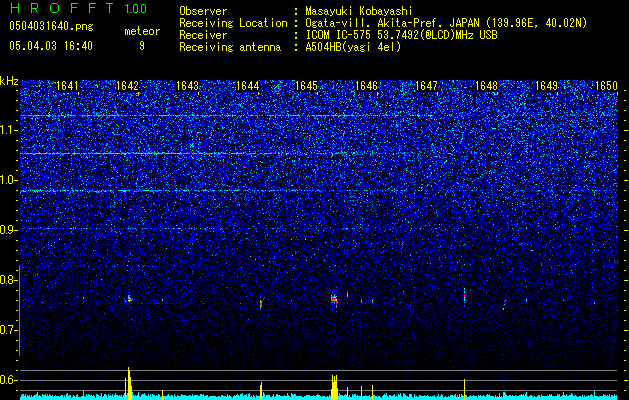Viewport: 629px width, 400px height.
Task: Click the 1642 time axis label
Action: 127,86
